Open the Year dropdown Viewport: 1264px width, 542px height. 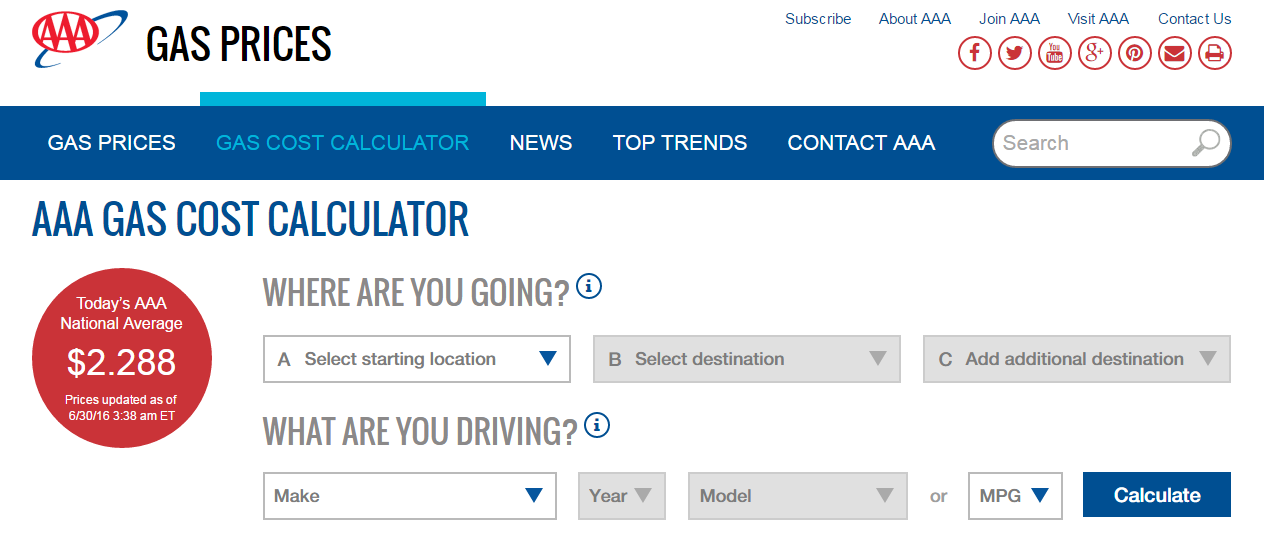tap(622, 496)
